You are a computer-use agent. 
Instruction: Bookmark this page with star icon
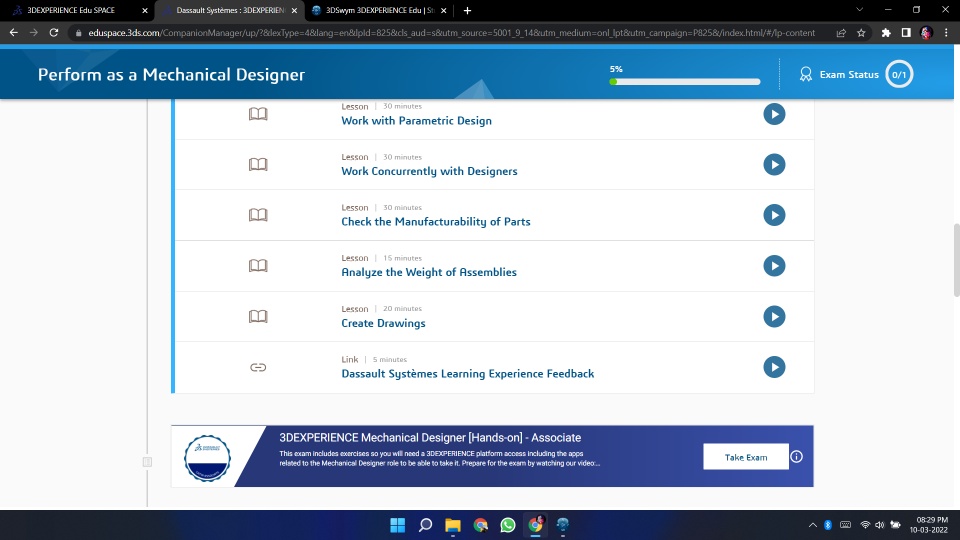861,33
